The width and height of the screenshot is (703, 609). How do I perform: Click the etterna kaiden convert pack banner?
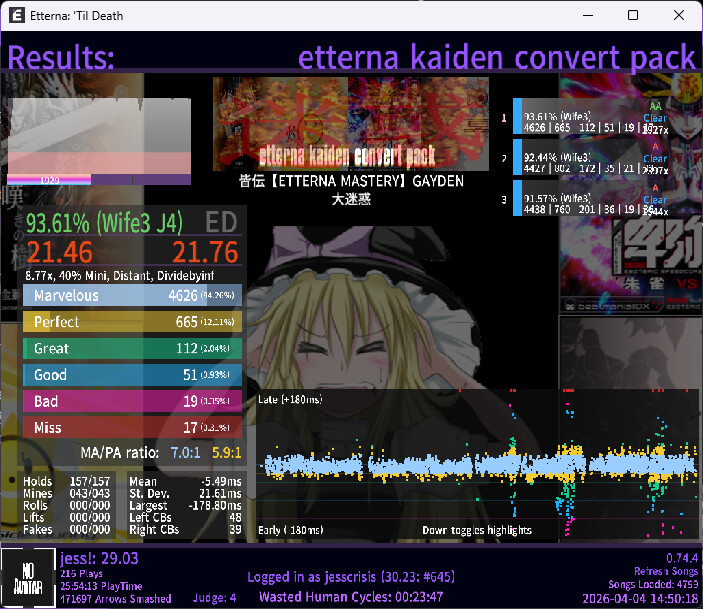tap(350, 125)
